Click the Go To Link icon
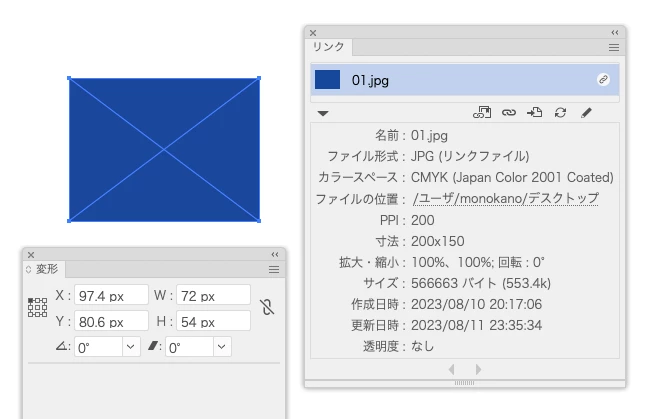The image size is (654, 419). tap(534, 113)
